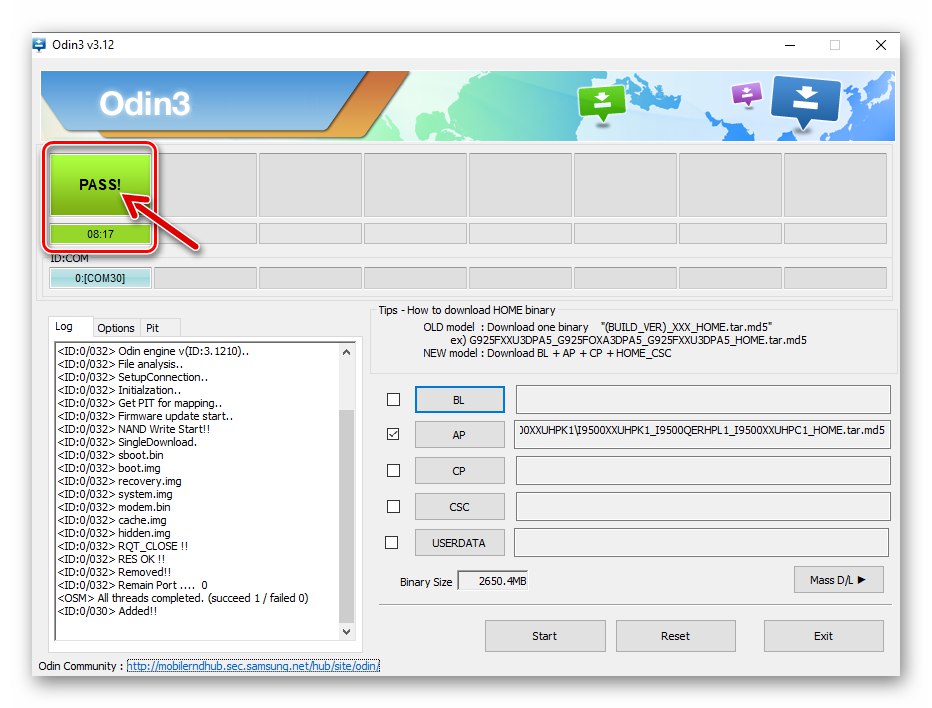
Task: Uncheck the AP file checkbox
Action: click(393, 434)
